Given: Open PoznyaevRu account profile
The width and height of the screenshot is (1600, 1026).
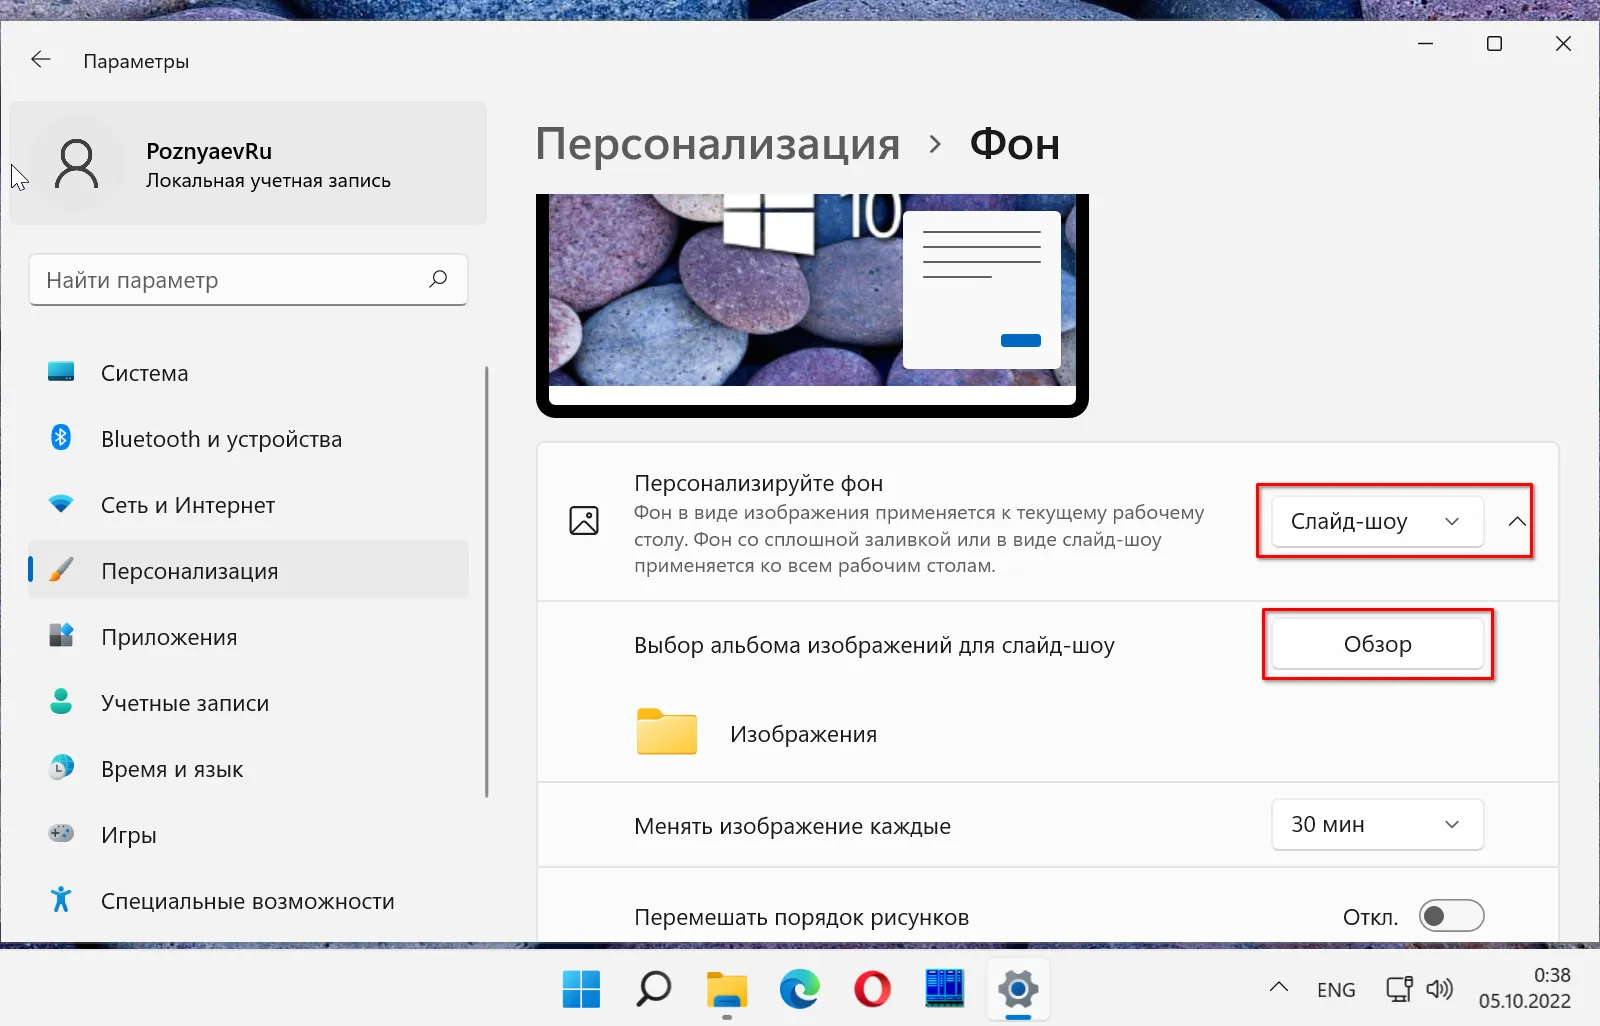Looking at the screenshot, I should pos(248,163).
